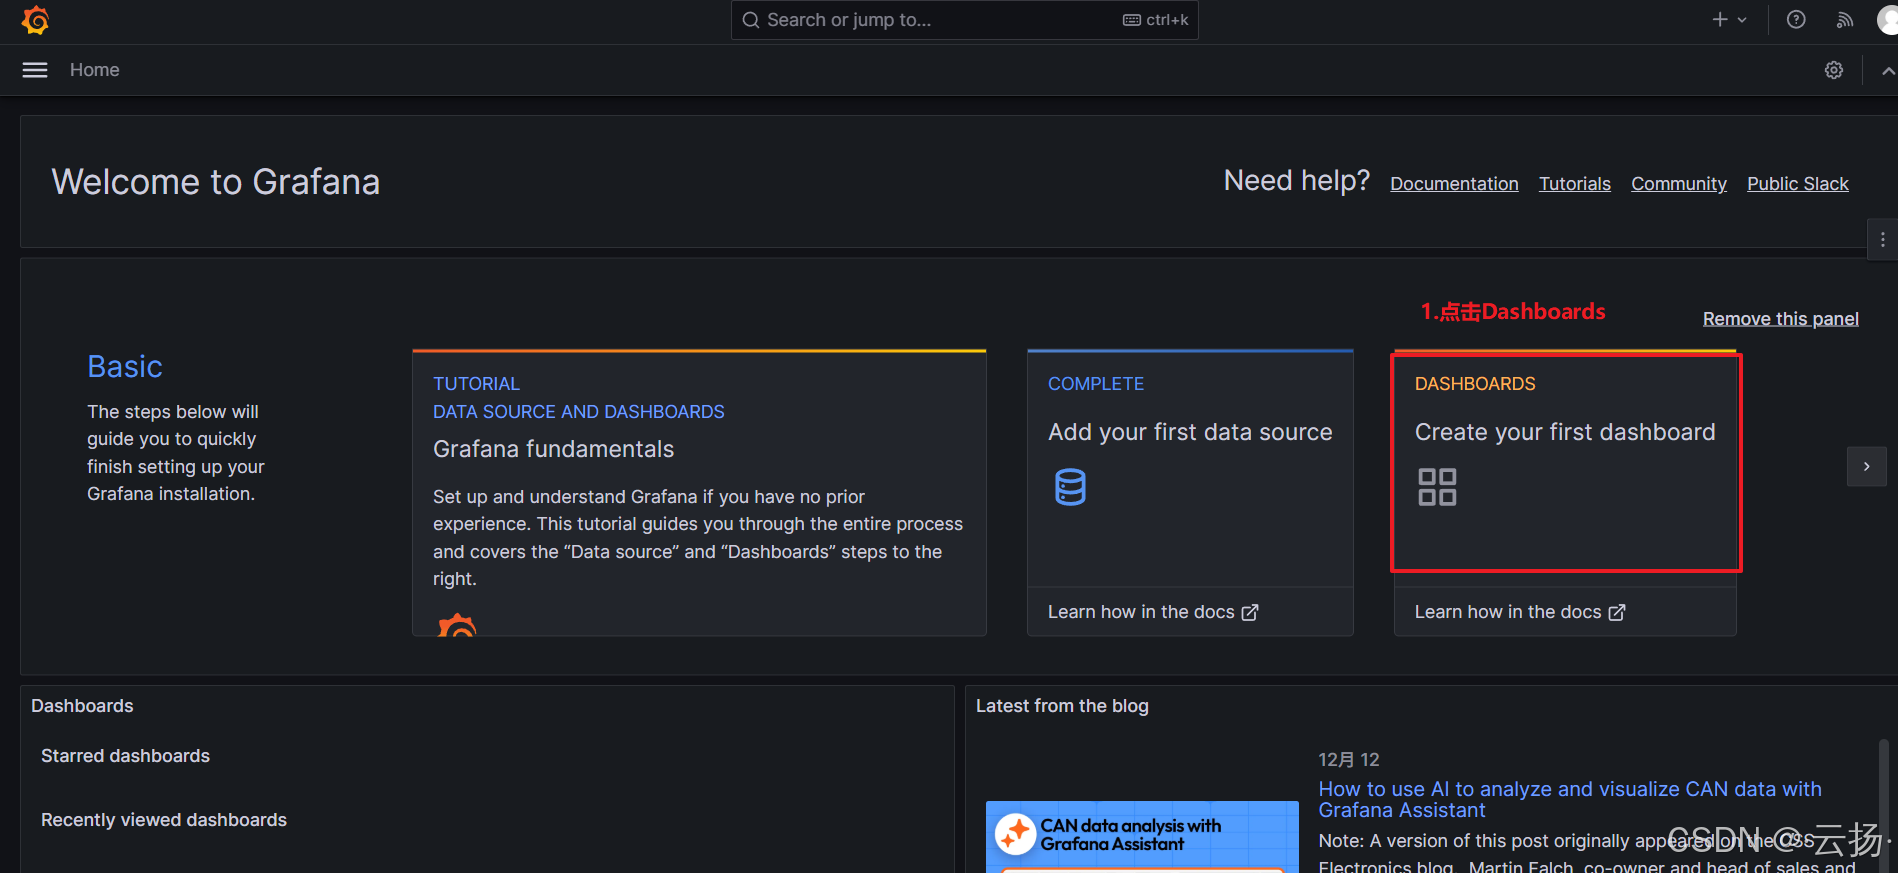Click Remove this panel link
The width and height of the screenshot is (1898, 873).
(x=1781, y=319)
